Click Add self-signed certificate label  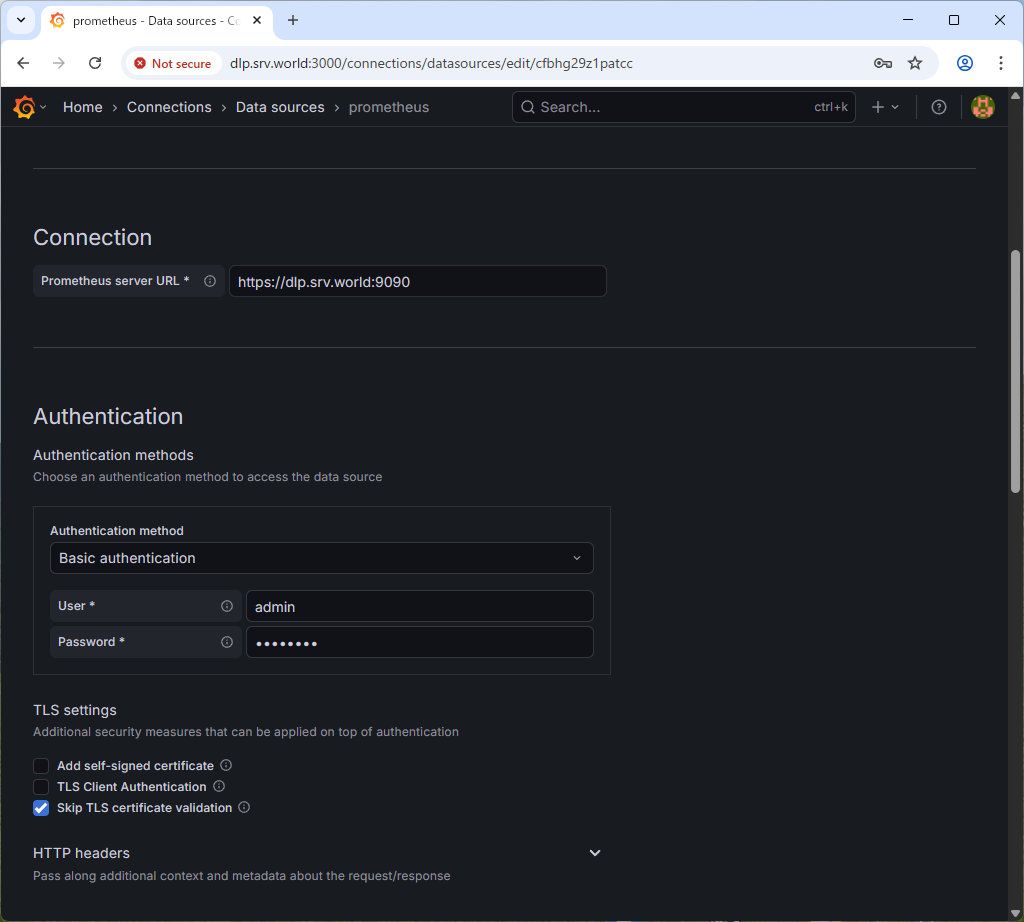coord(135,765)
